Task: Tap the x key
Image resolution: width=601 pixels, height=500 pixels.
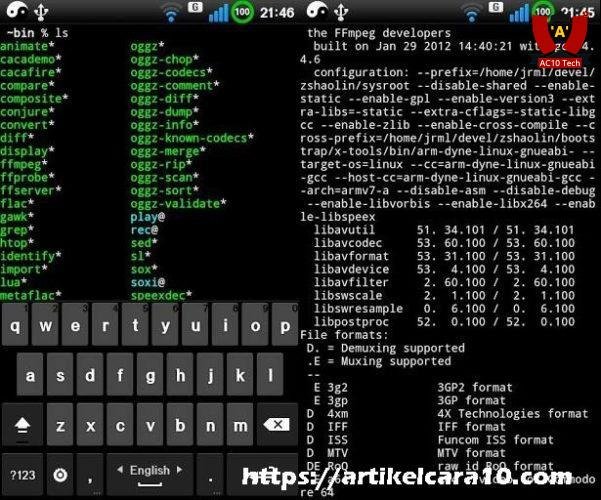Action: click(90, 425)
